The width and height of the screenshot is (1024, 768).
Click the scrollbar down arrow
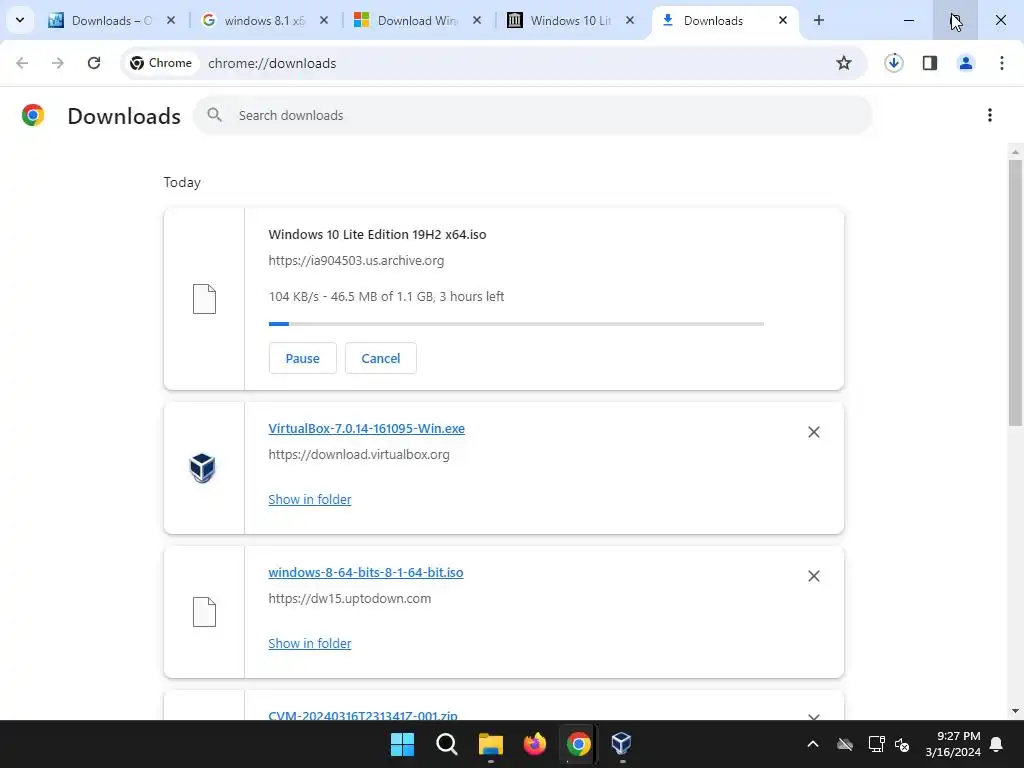[x=1015, y=711]
